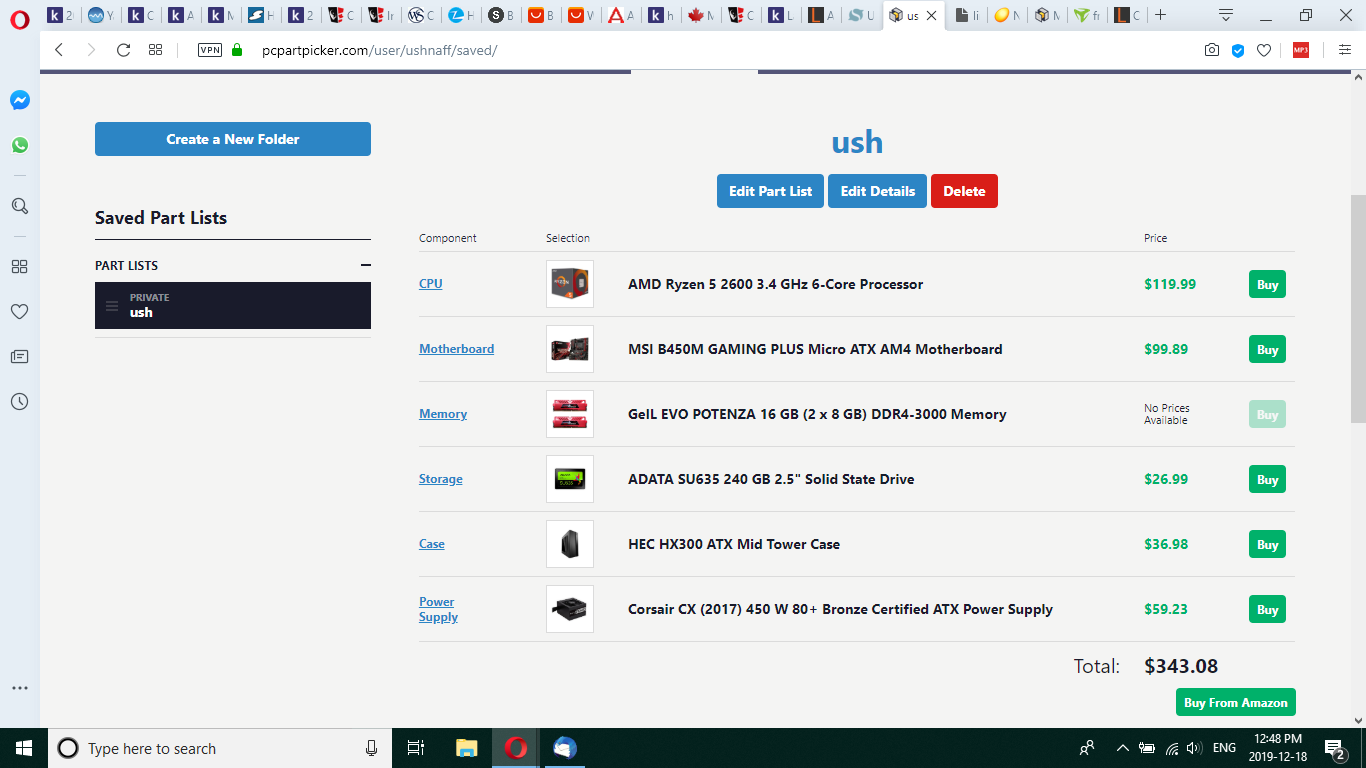Close the active pcpartpicker tab
This screenshot has height=768, width=1366.
point(932,15)
